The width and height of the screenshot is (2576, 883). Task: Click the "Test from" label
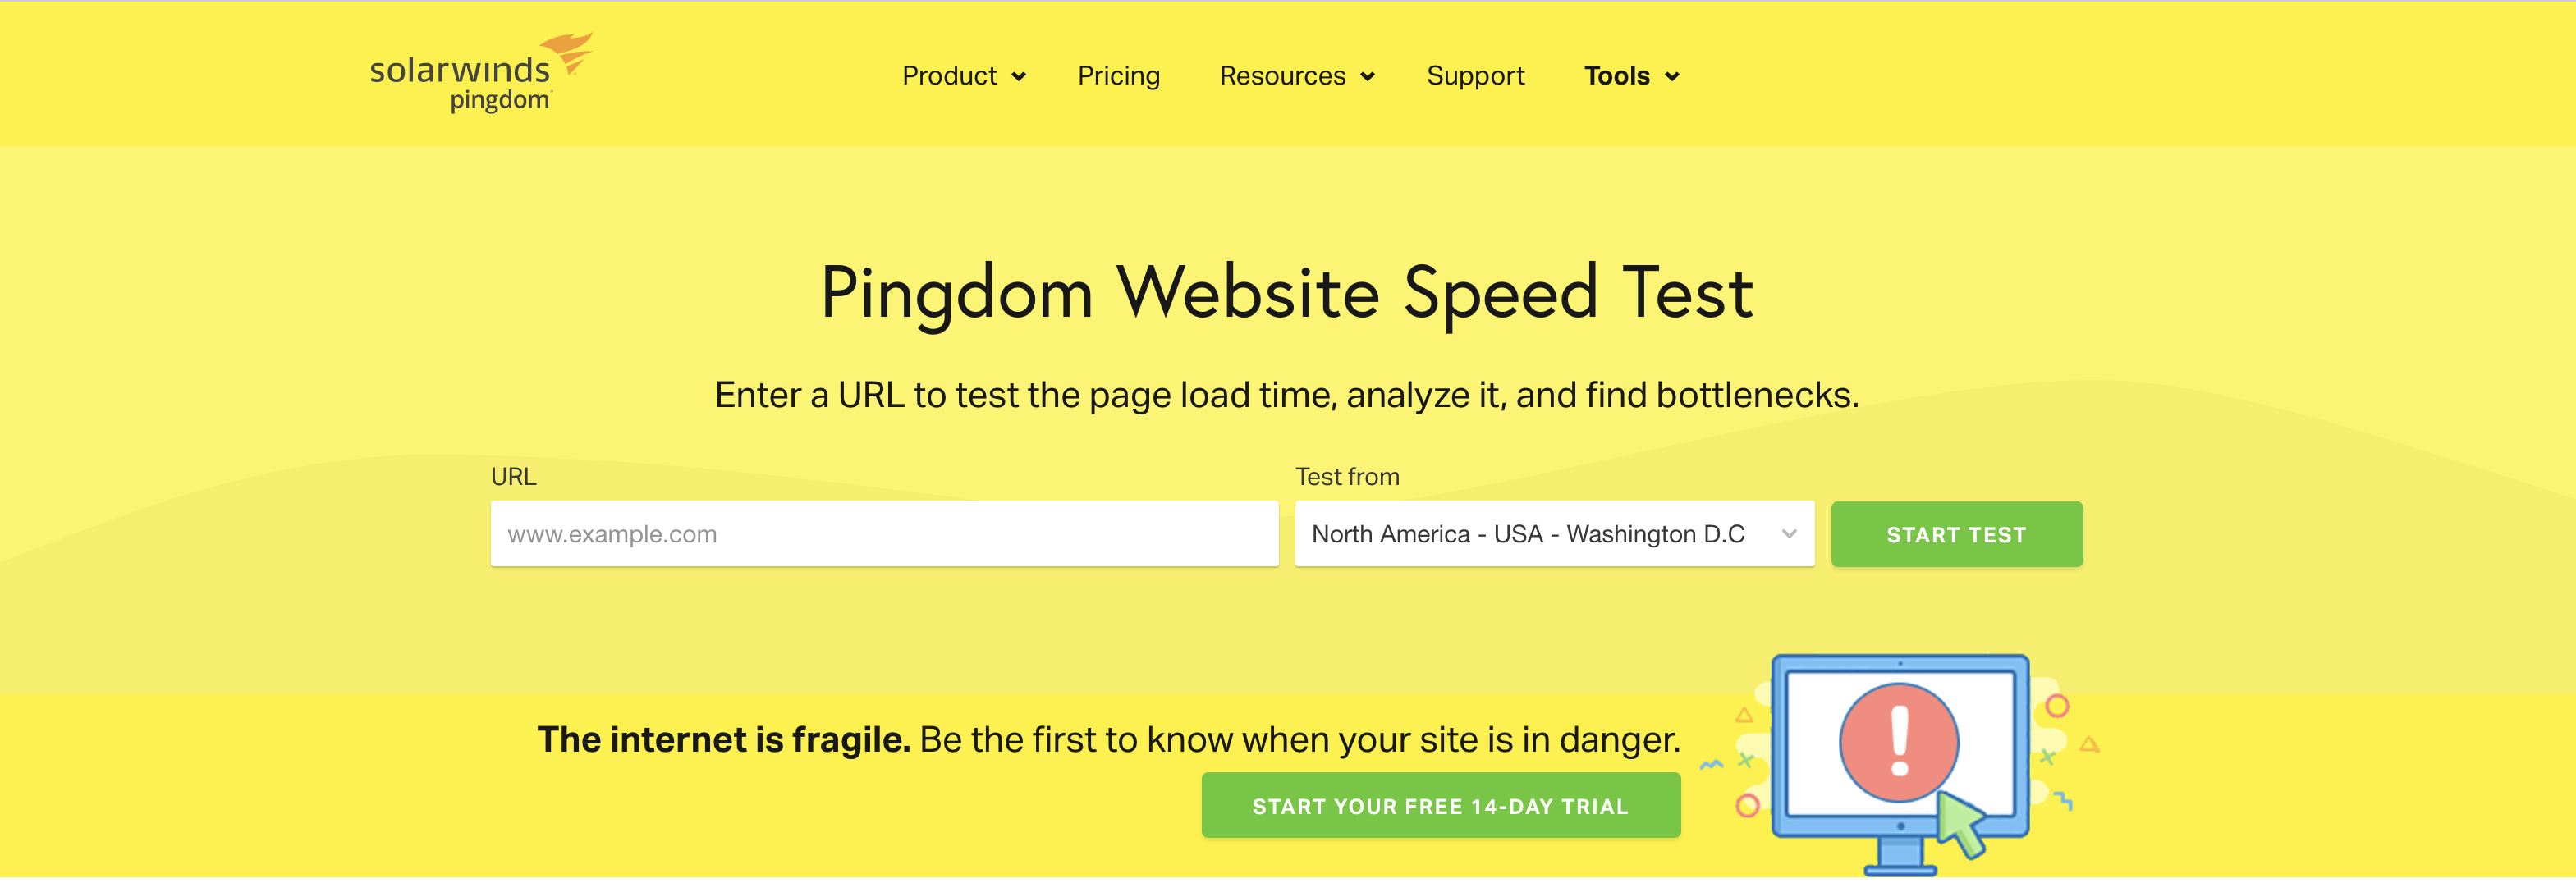pyautogui.click(x=1347, y=477)
